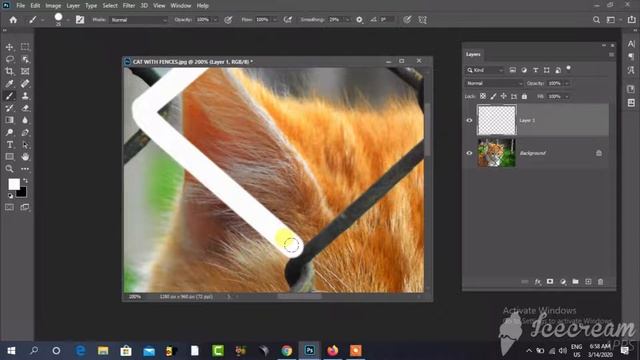Hide Layer 1 with its eye icon

click(x=469, y=120)
